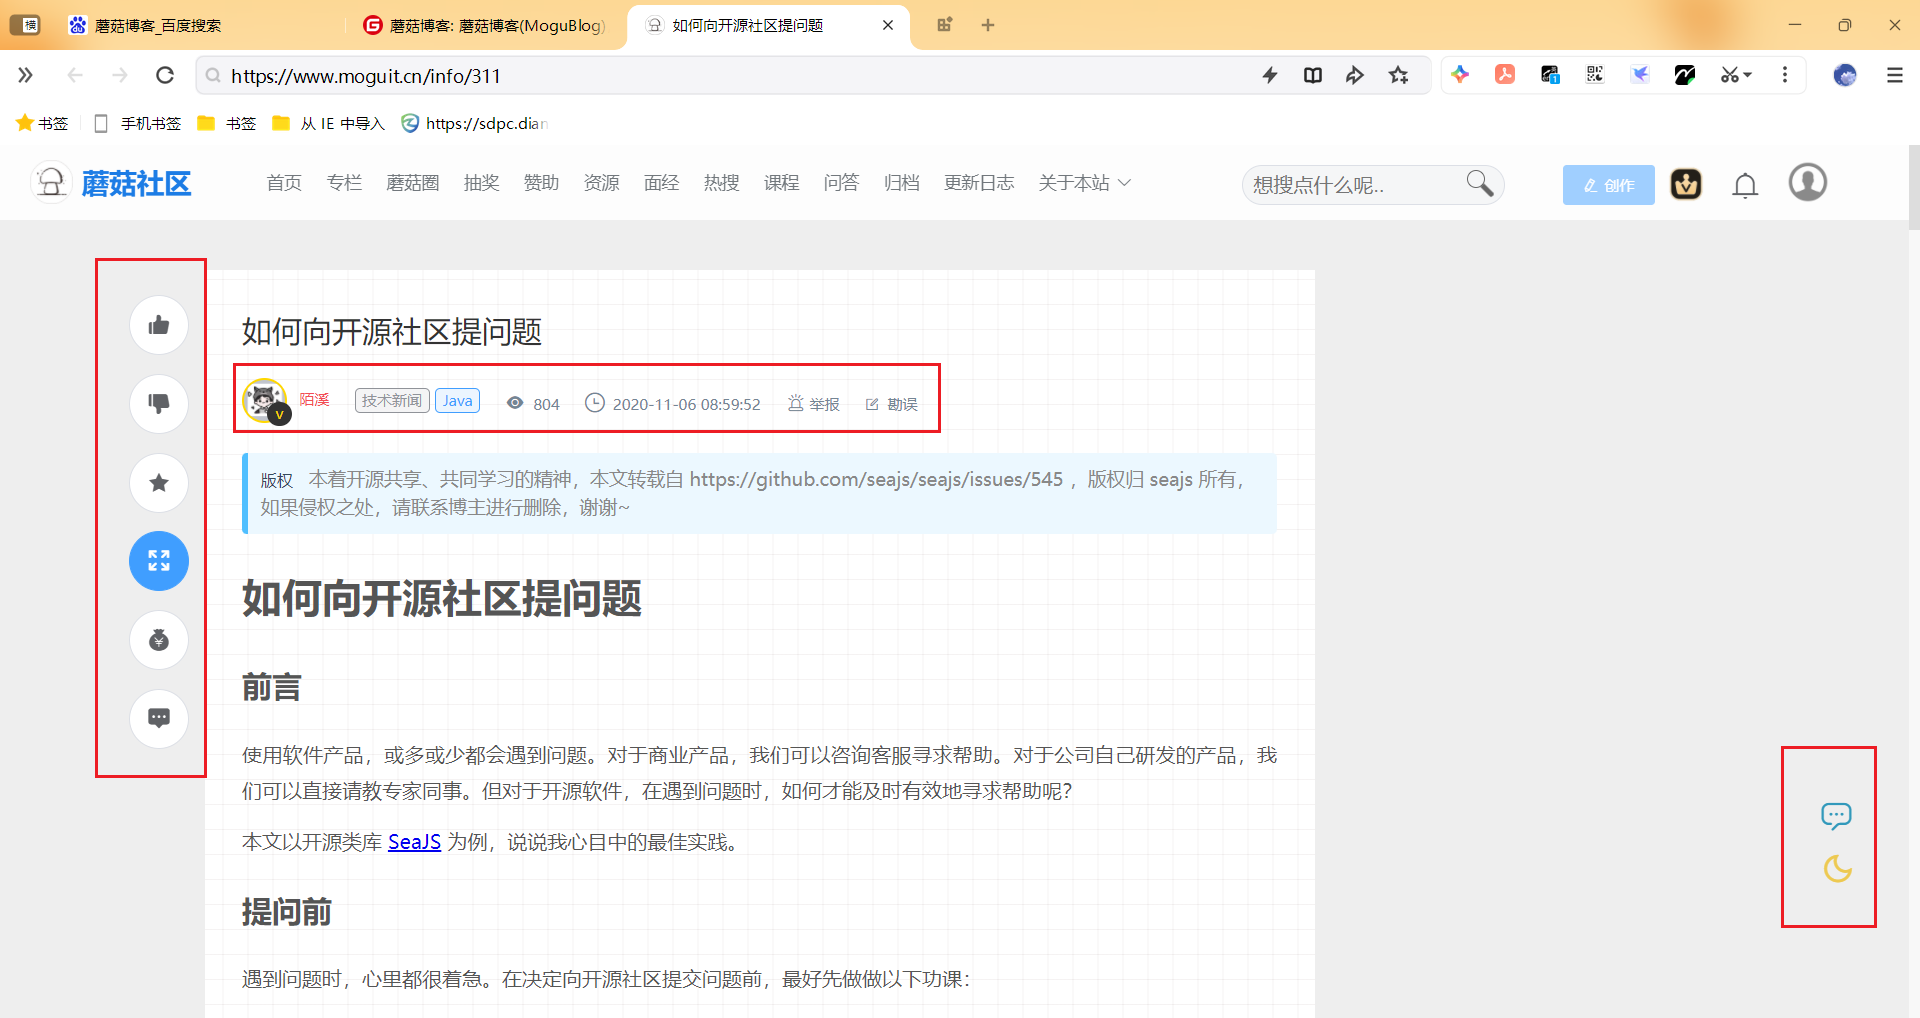
Task: Click the address bar URL
Action: pos(366,76)
